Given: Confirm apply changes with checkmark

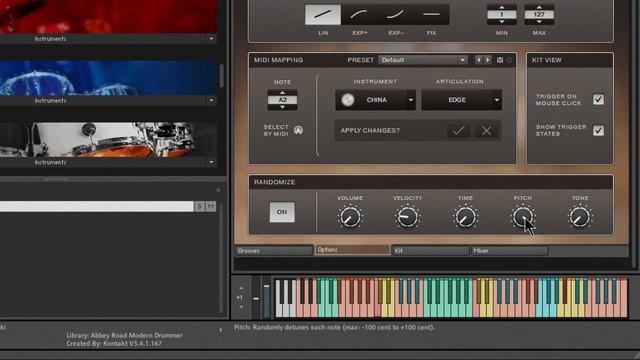Looking at the screenshot, I should click(458, 131).
